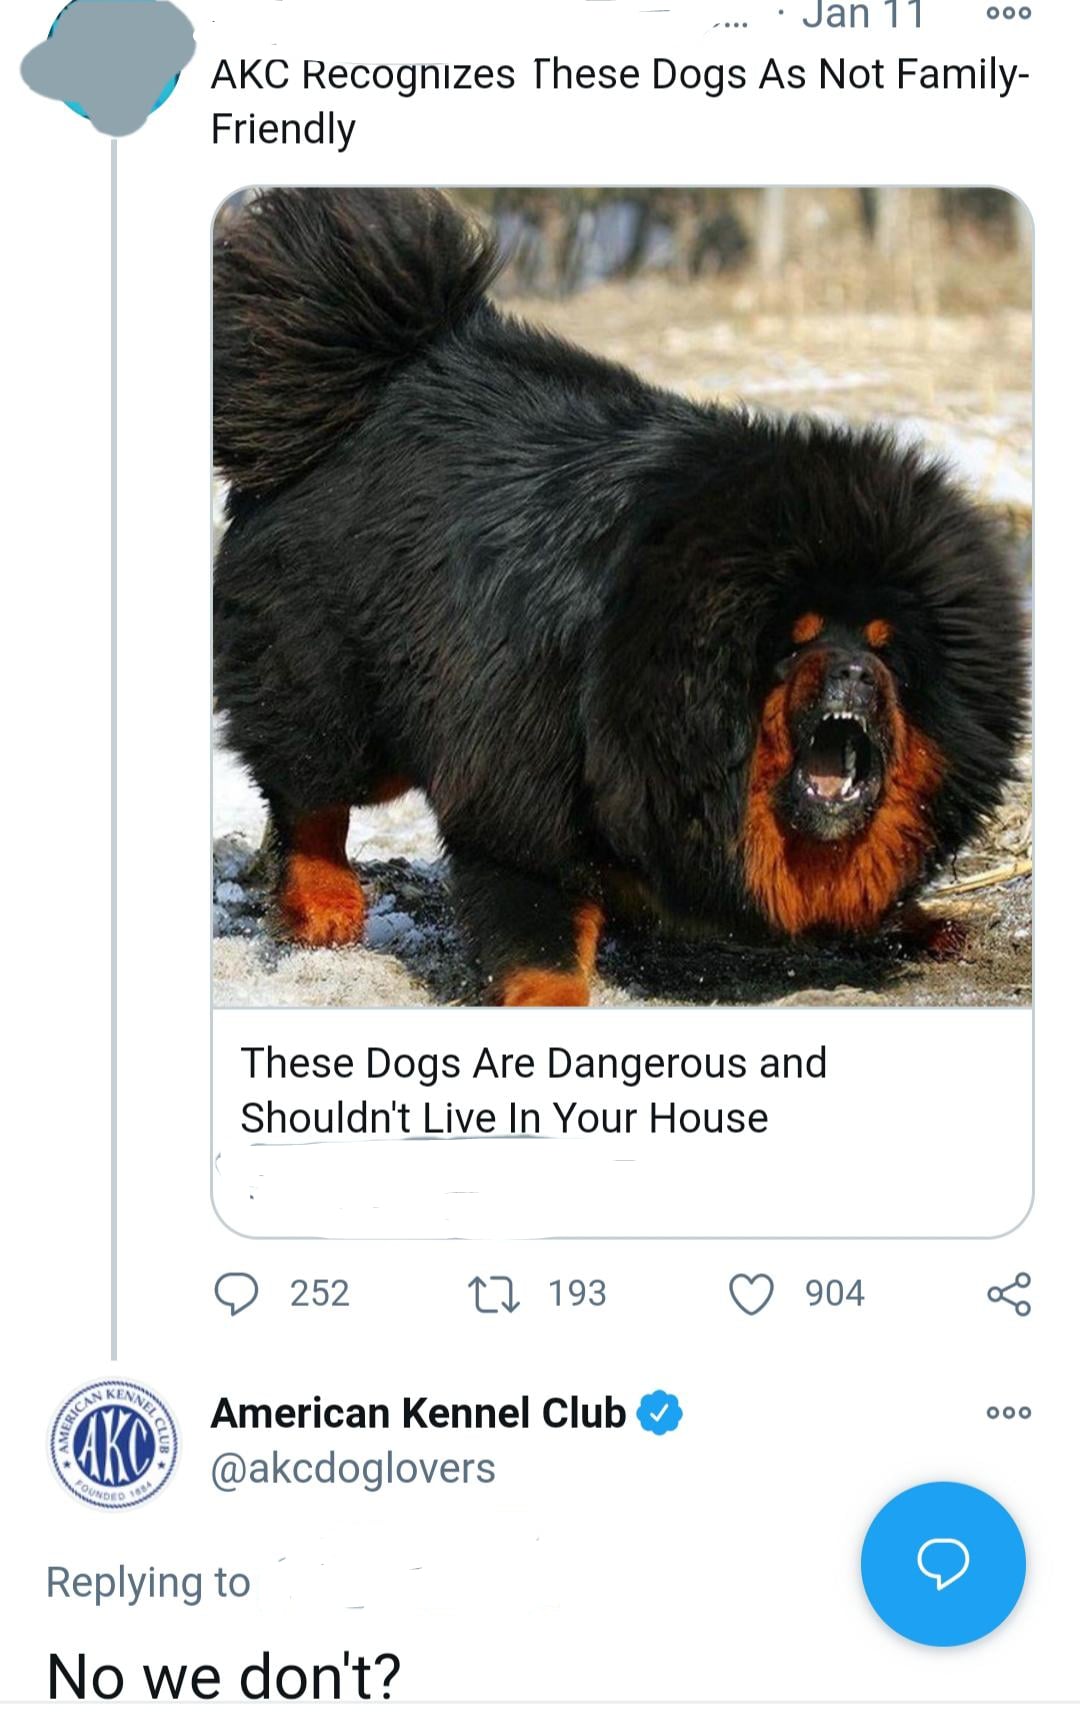This screenshot has width=1080, height=1716.
Task: Retweet by tapping the 193 counter
Action: click(577, 1291)
